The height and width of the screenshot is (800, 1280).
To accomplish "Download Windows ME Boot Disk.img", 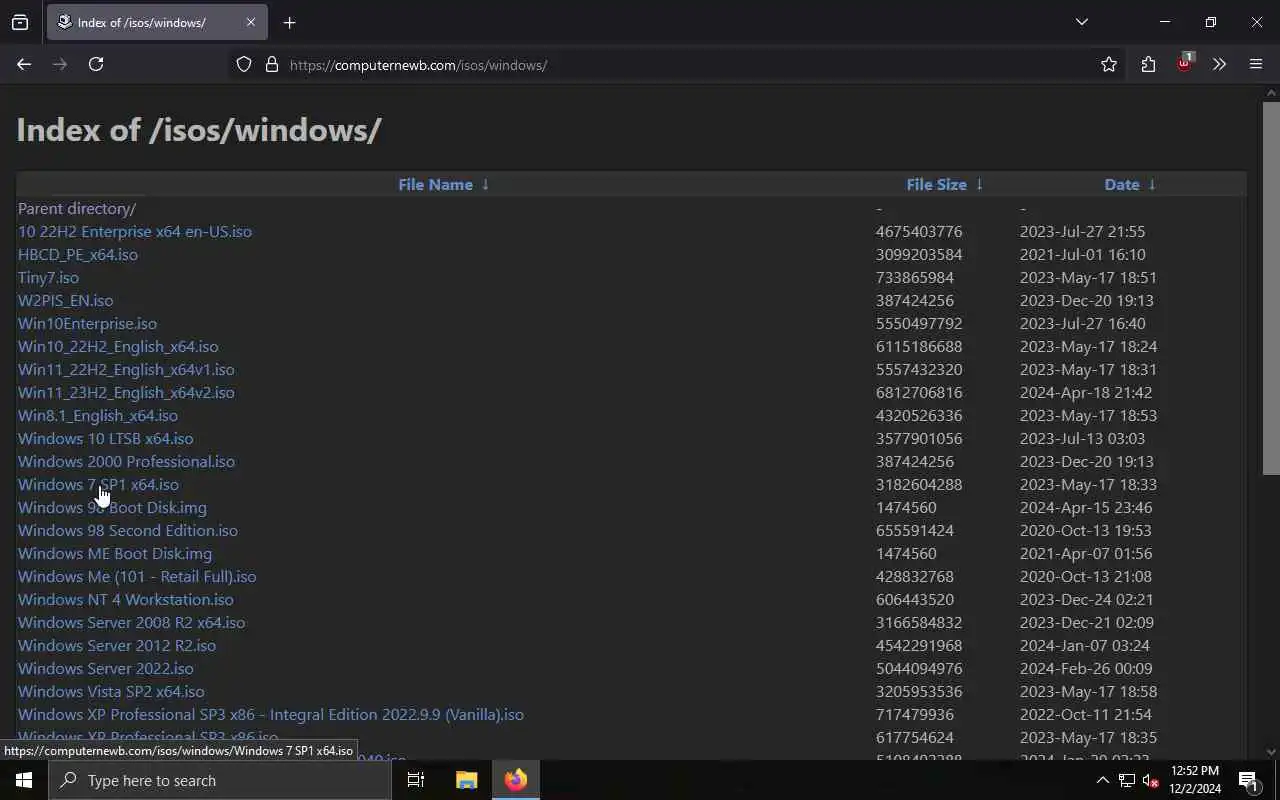I will pos(115,553).
